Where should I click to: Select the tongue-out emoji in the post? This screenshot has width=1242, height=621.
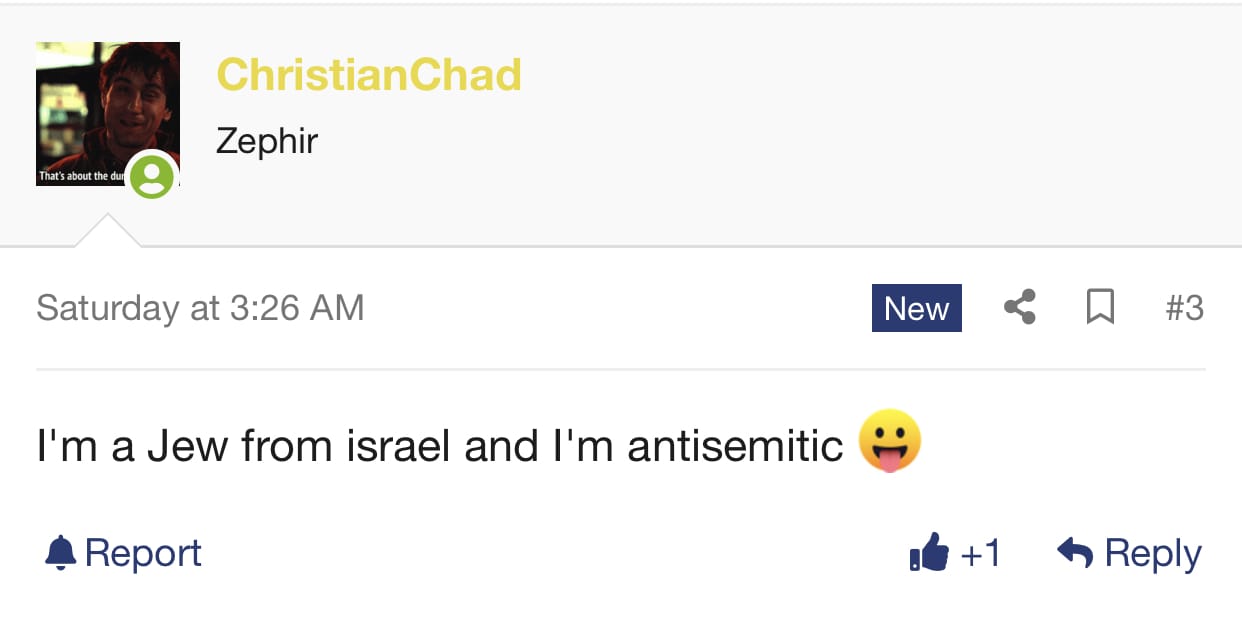click(x=889, y=441)
